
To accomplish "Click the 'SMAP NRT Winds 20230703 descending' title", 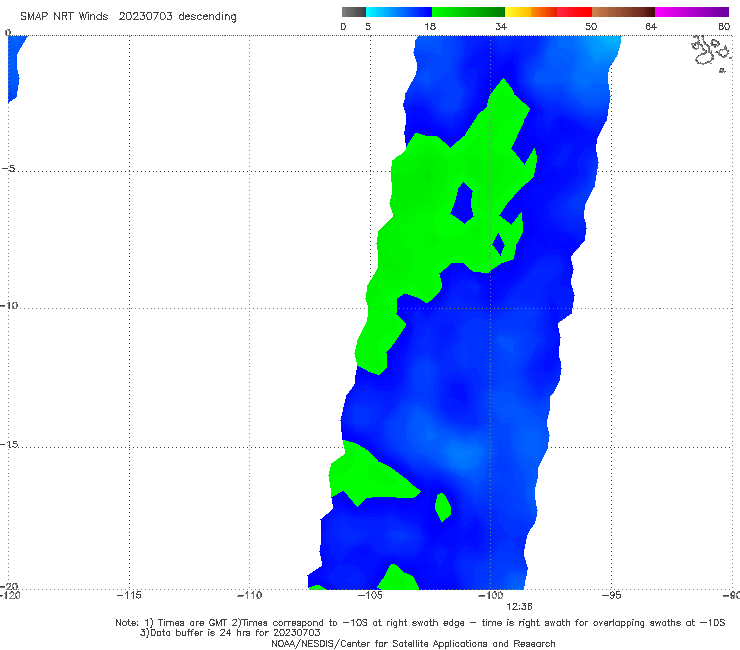I will pos(128,17).
